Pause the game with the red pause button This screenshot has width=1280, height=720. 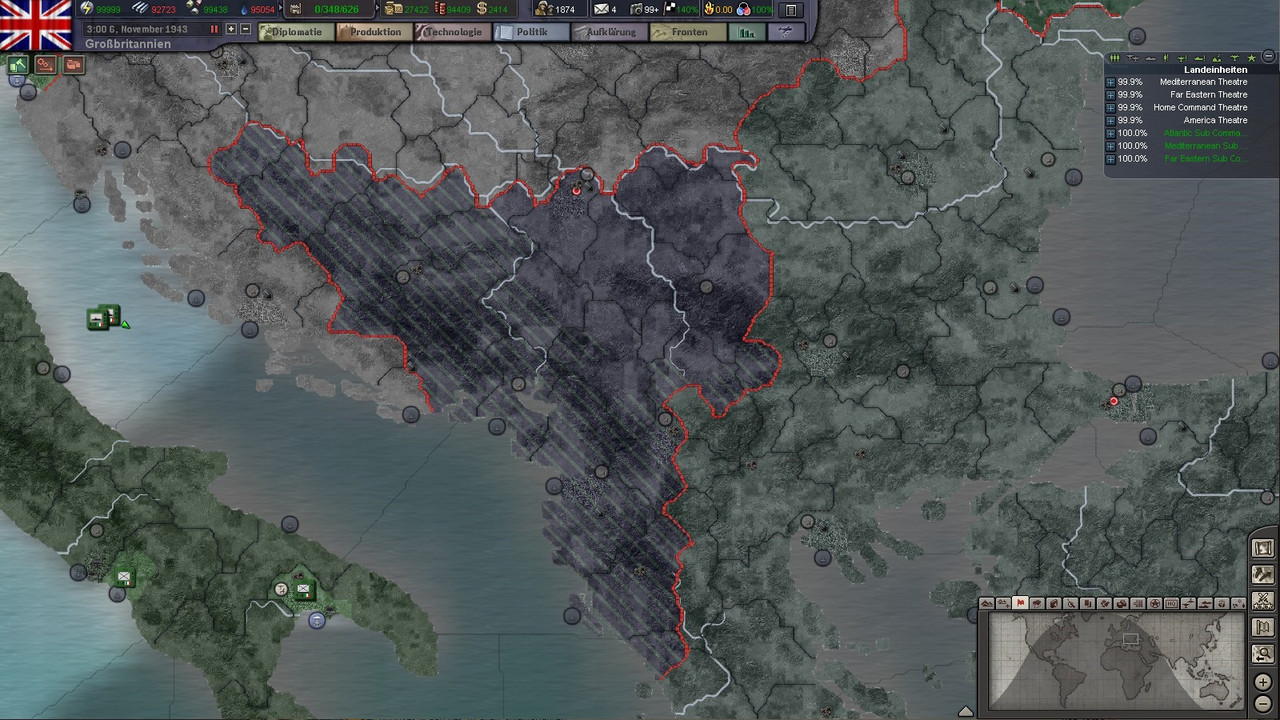tap(214, 29)
